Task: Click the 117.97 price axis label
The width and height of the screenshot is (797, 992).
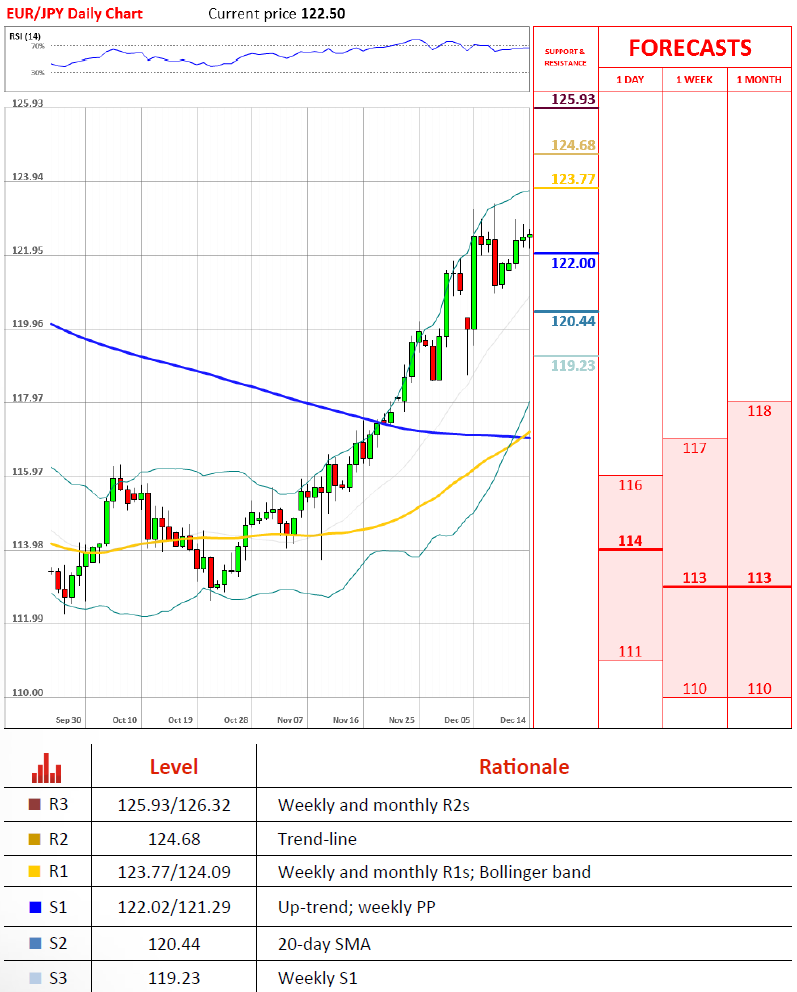Action: pyautogui.click(x=28, y=398)
